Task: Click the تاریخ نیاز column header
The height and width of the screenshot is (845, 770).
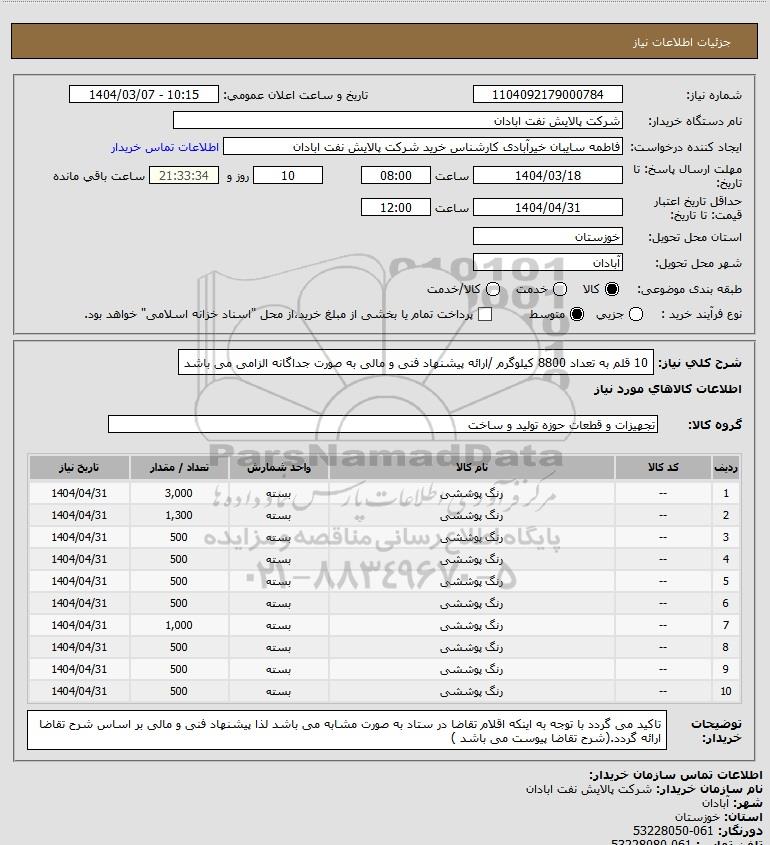Action: tap(79, 467)
